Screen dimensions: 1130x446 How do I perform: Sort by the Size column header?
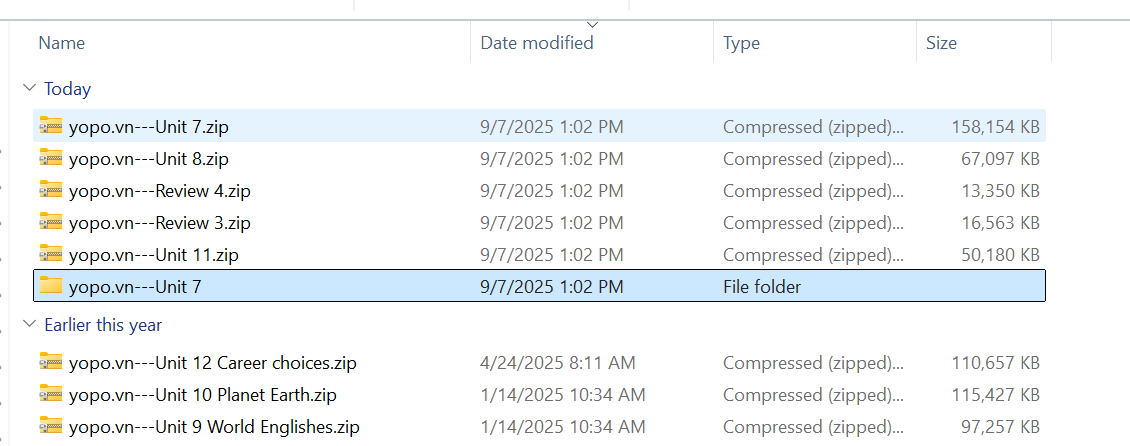click(x=941, y=43)
